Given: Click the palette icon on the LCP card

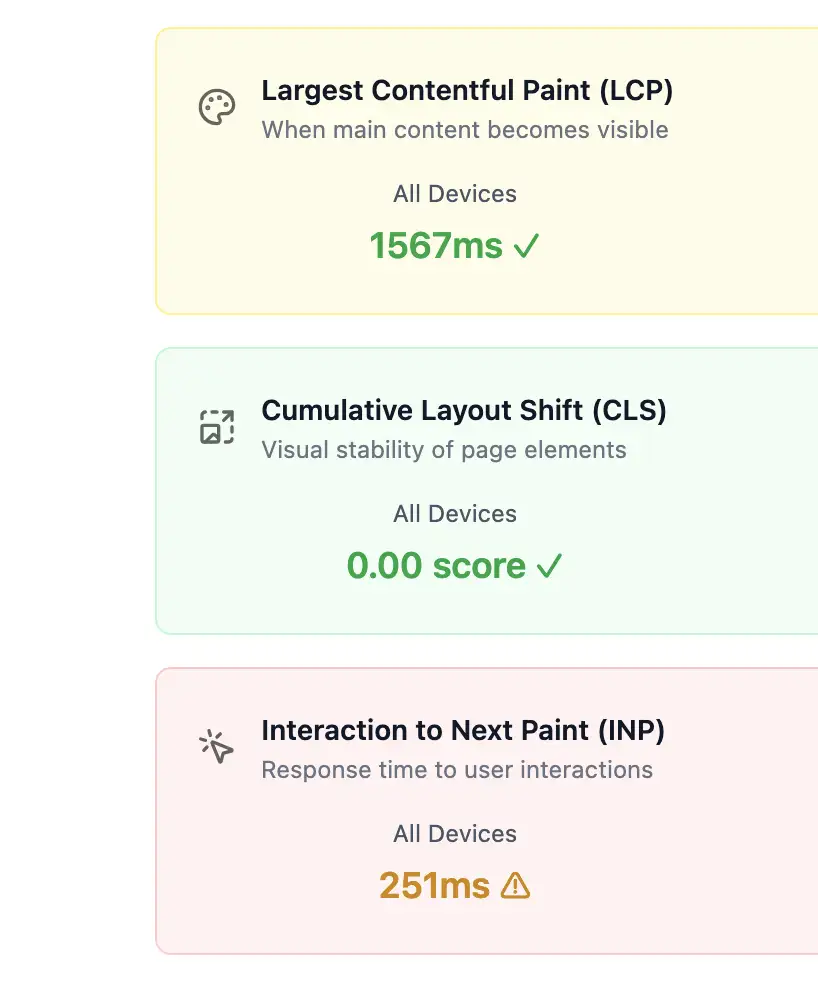Looking at the screenshot, I should [x=216, y=105].
